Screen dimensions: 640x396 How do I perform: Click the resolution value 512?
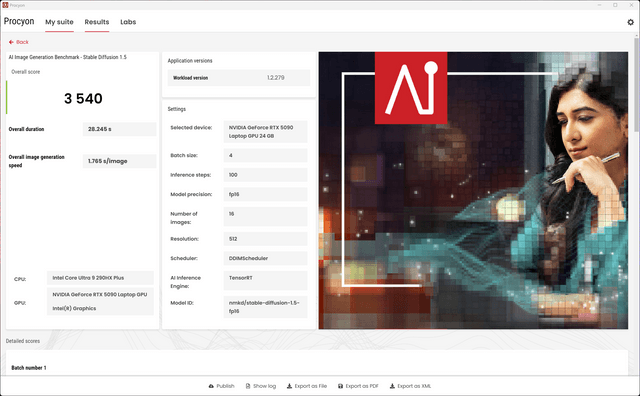point(265,239)
